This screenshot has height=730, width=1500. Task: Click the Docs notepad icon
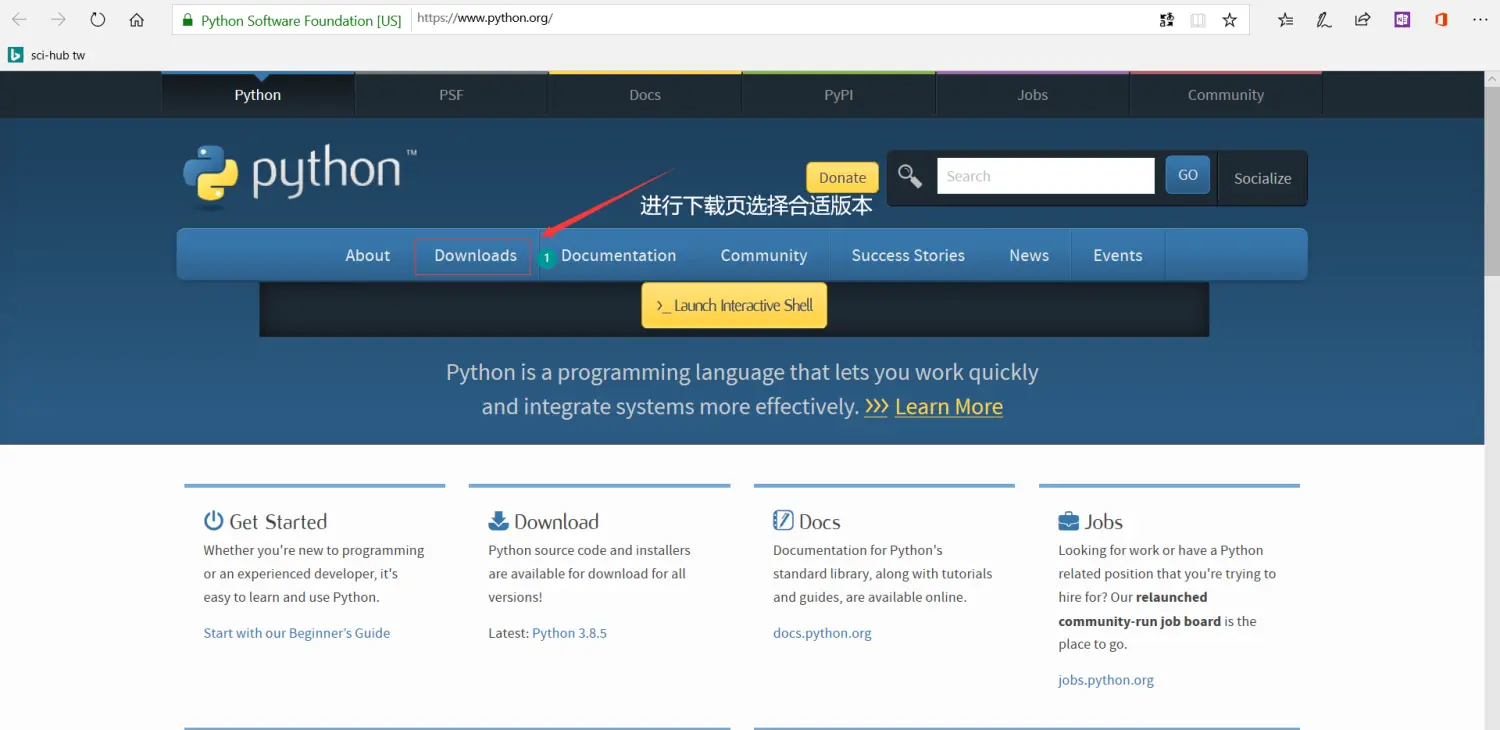click(783, 520)
